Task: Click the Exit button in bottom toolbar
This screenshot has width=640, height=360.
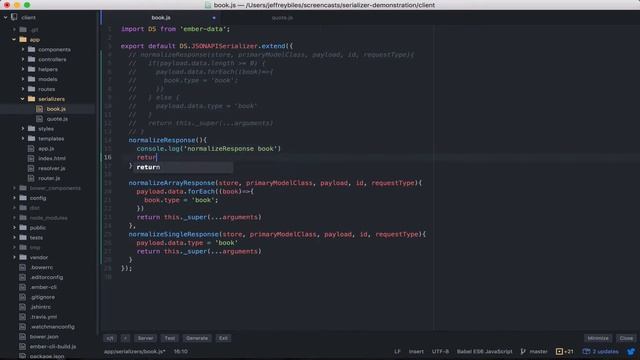Action: click(223, 338)
